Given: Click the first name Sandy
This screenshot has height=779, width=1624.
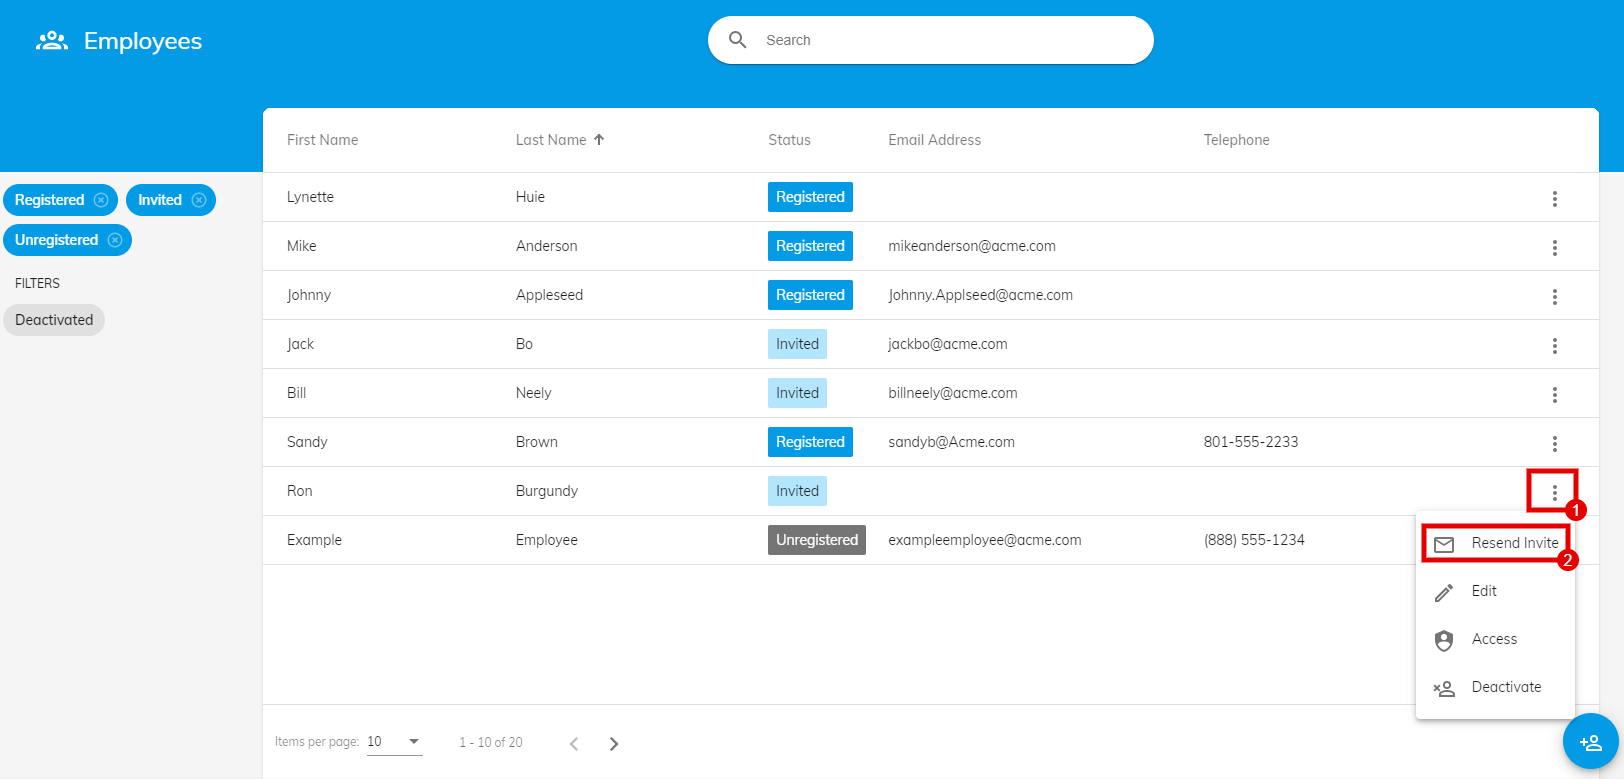Looking at the screenshot, I should click(x=307, y=442).
